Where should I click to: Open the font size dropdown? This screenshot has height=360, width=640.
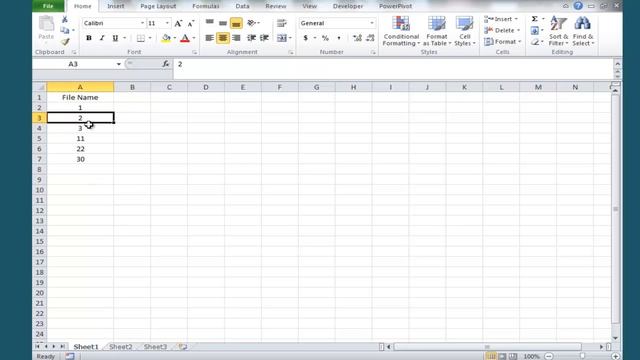(x=167, y=23)
